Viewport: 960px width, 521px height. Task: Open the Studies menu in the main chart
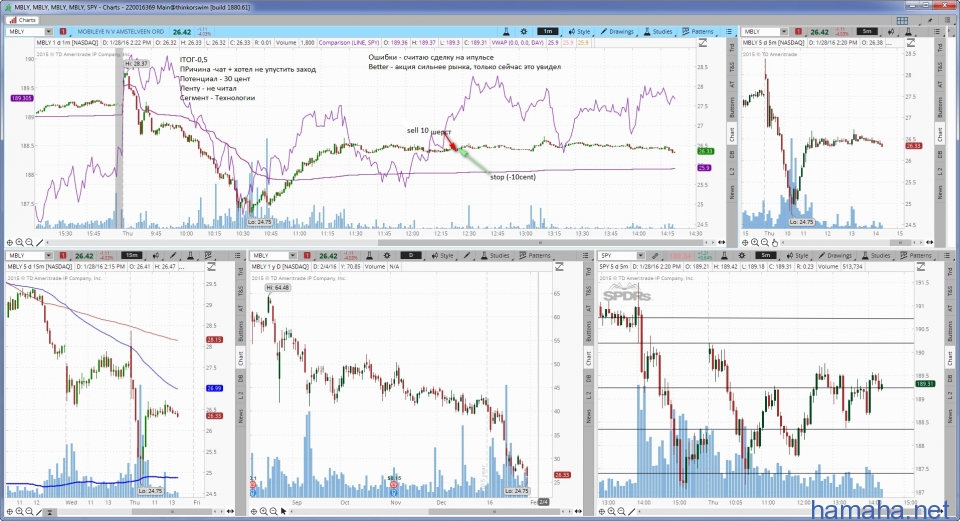(658, 31)
